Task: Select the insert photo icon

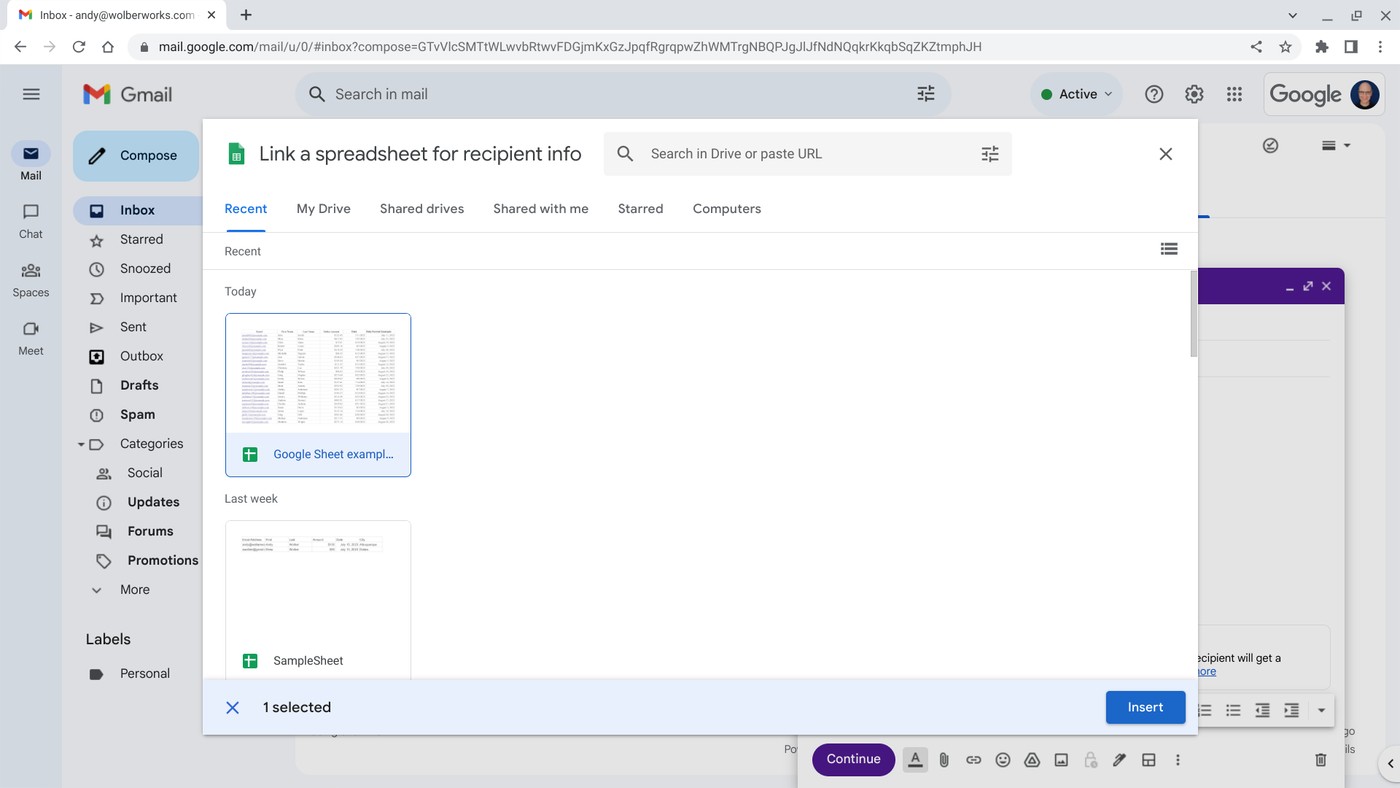Action: (1060, 760)
